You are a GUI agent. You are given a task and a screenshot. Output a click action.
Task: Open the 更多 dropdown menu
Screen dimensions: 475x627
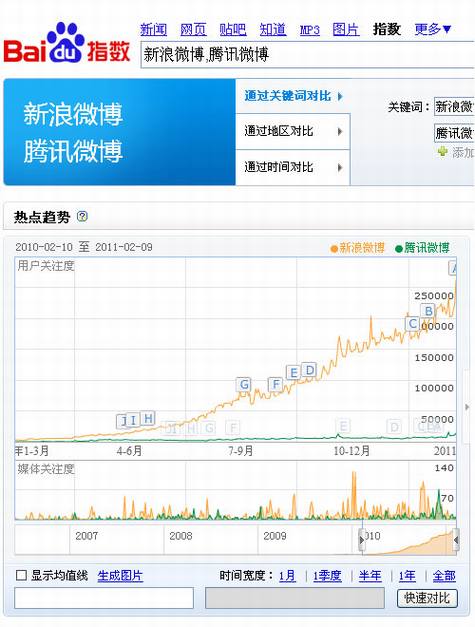pos(433,29)
